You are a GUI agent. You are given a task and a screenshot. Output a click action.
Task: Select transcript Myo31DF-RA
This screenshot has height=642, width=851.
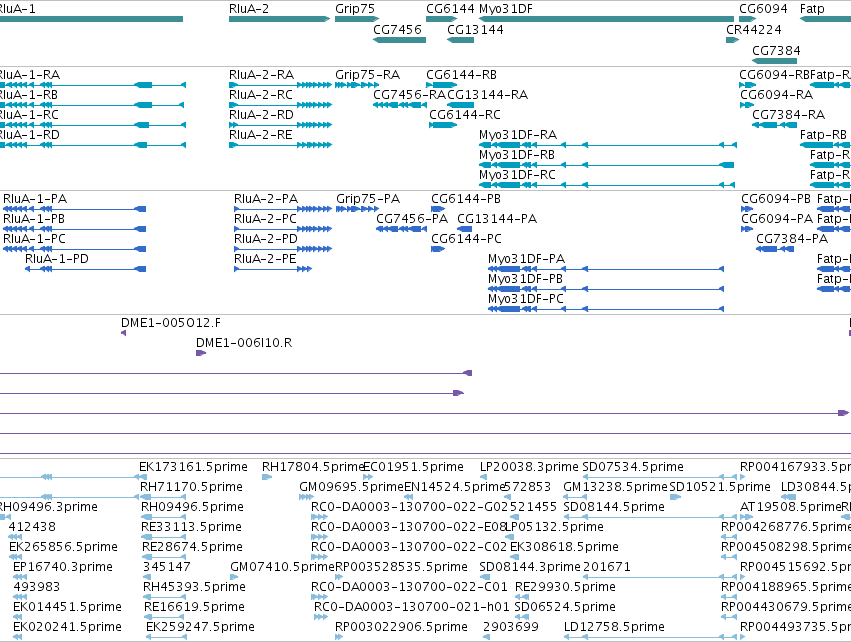(518, 135)
